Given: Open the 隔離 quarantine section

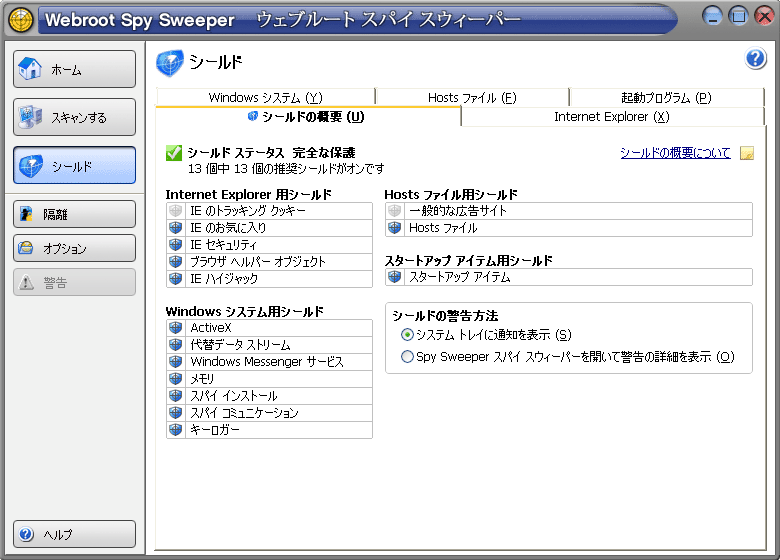Looking at the screenshot, I should [75, 214].
